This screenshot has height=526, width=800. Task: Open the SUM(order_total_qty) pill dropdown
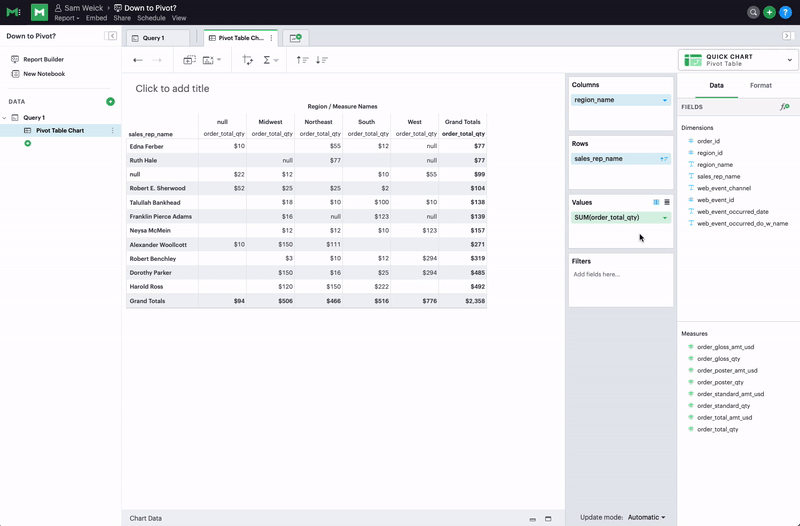point(665,217)
